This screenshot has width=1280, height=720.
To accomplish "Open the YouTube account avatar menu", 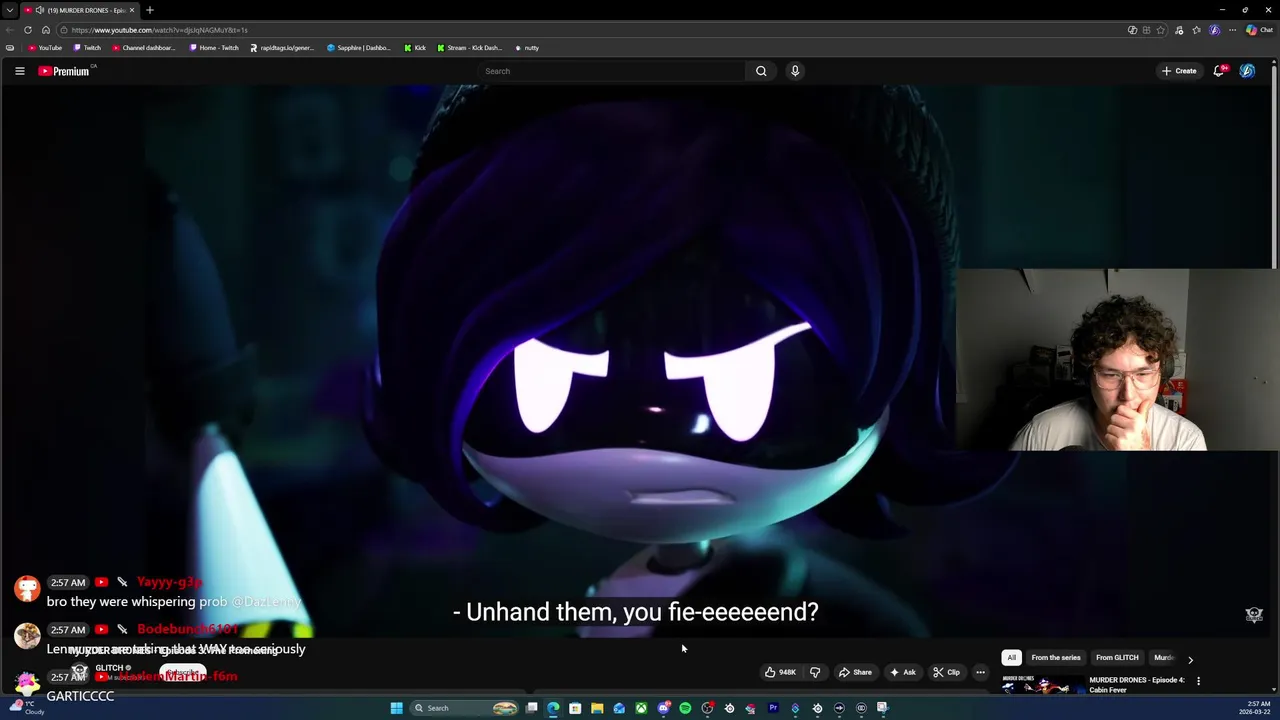I will [x=1247, y=71].
